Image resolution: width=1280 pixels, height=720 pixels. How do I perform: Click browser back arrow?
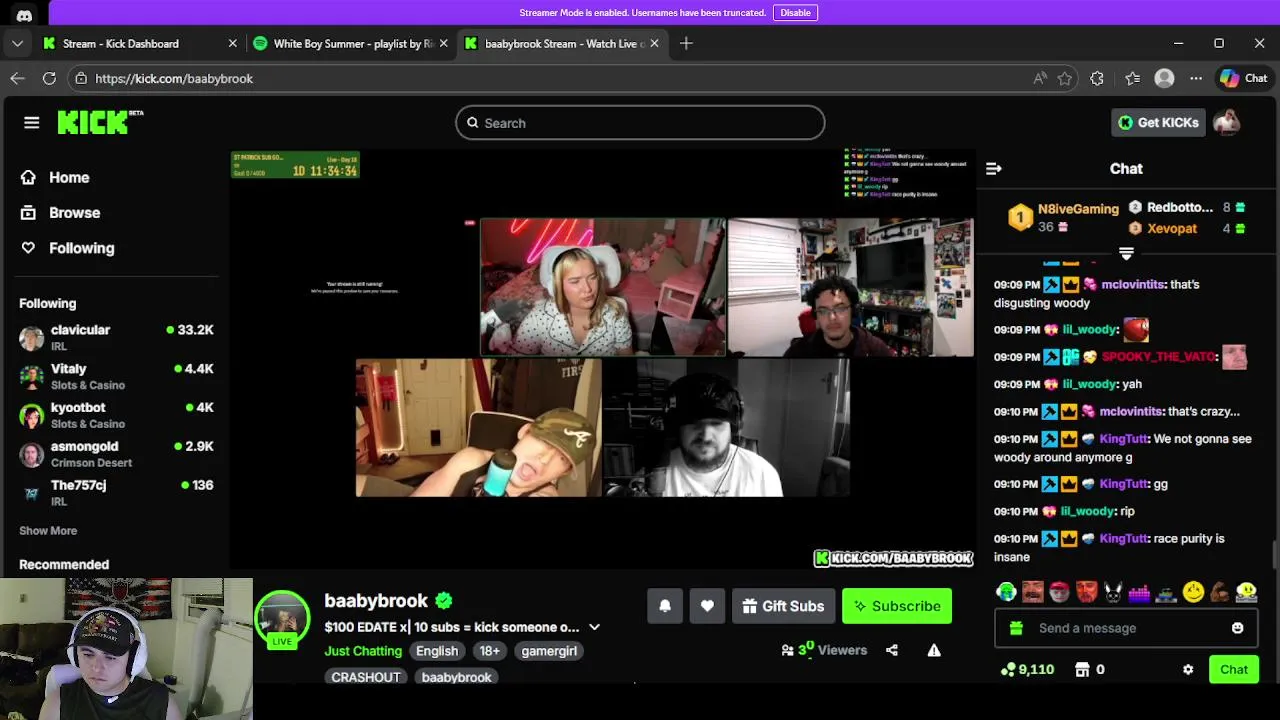(17, 78)
